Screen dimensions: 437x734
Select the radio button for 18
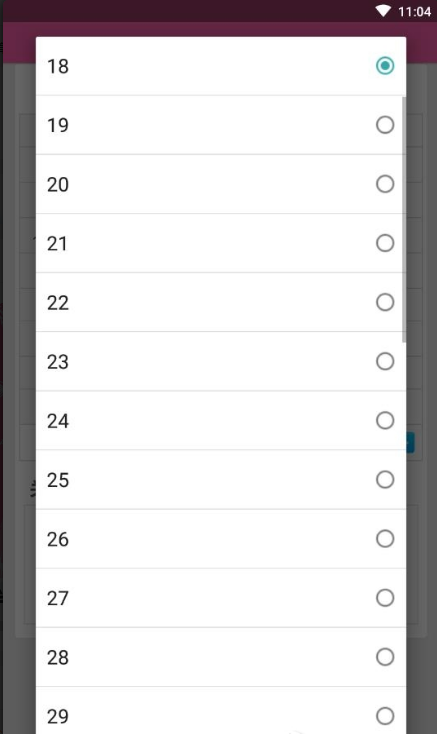coord(385,66)
